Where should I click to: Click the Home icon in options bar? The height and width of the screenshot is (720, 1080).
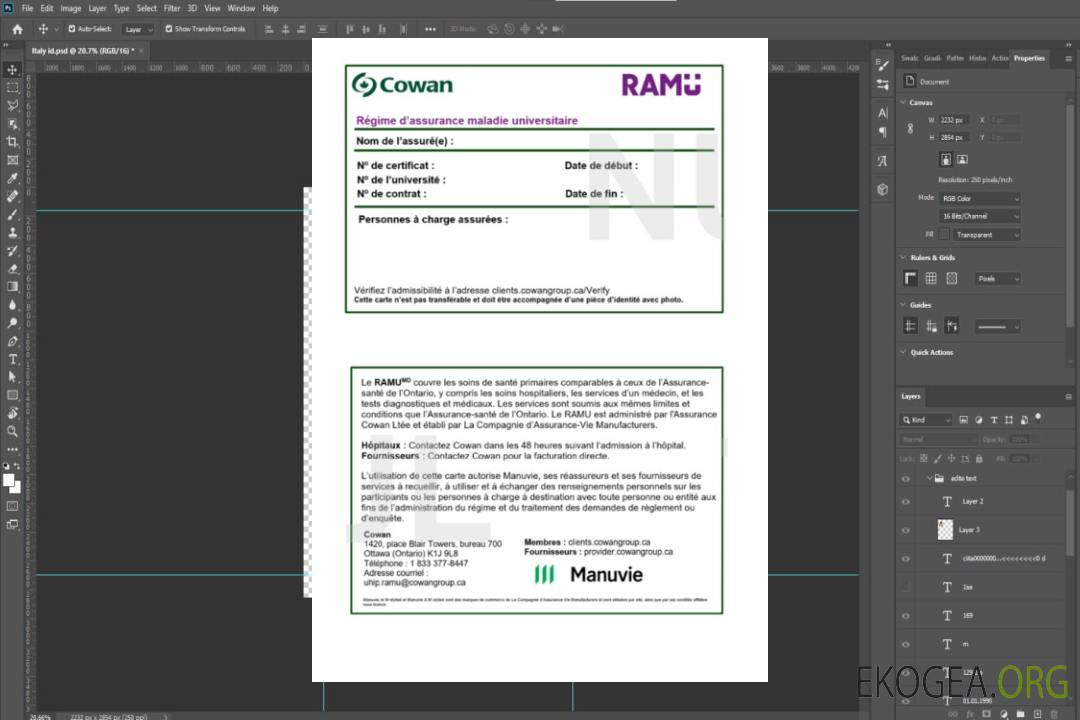click(17, 29)
